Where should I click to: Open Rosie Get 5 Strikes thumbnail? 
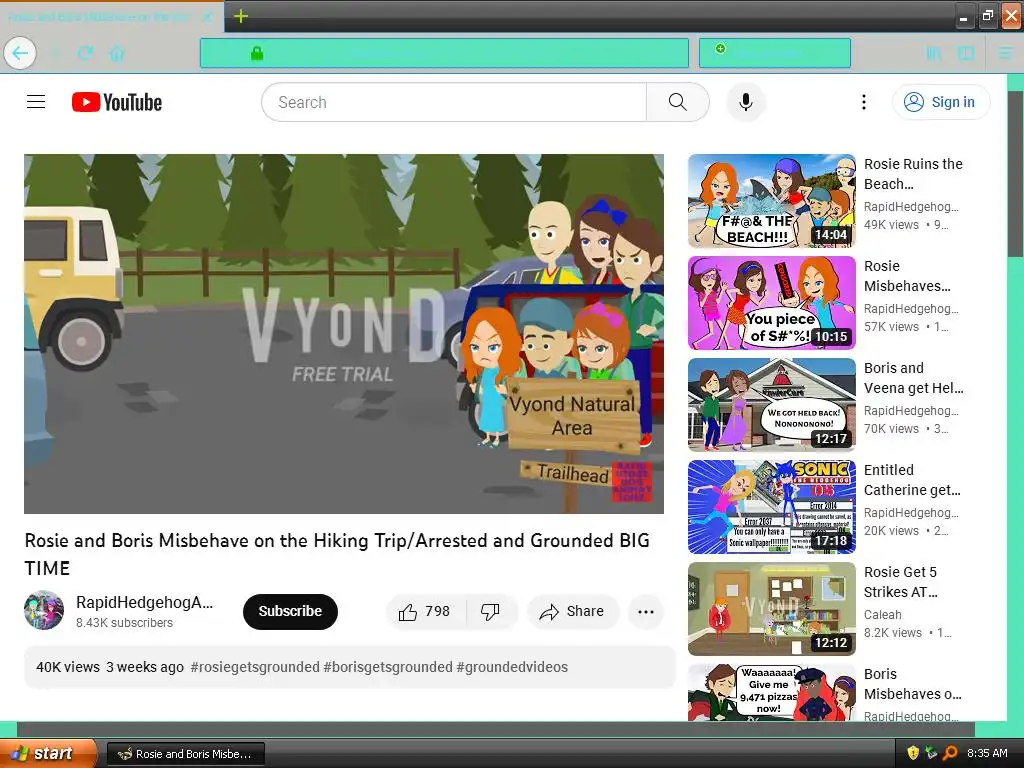click(x=771, y=609)
